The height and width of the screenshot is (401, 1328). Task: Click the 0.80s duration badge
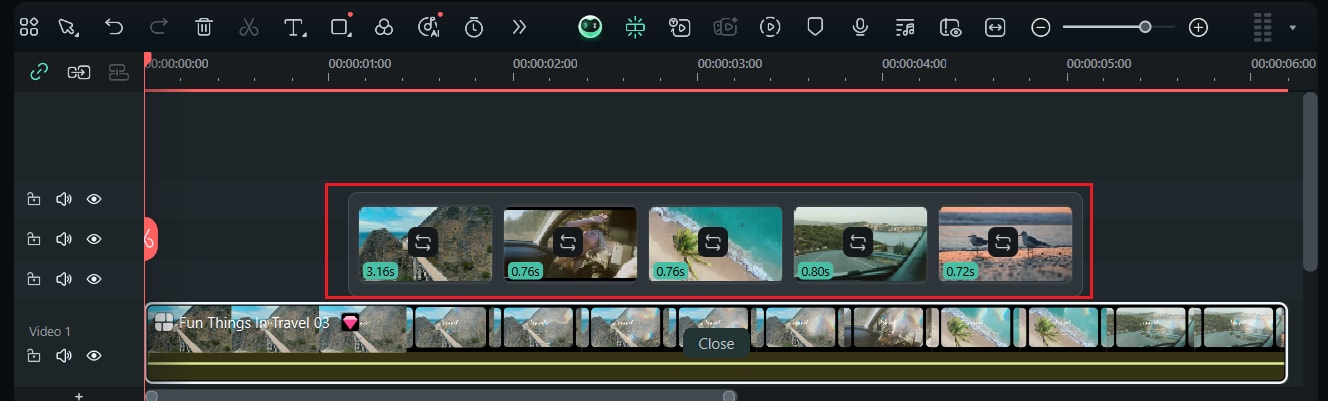click(816, 270)
